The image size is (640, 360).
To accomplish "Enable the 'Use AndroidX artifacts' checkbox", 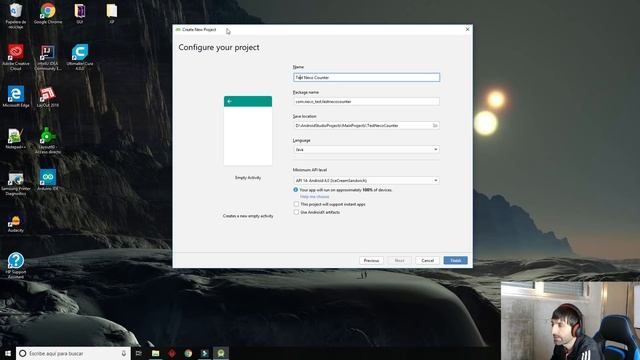I will click(296, 212).
